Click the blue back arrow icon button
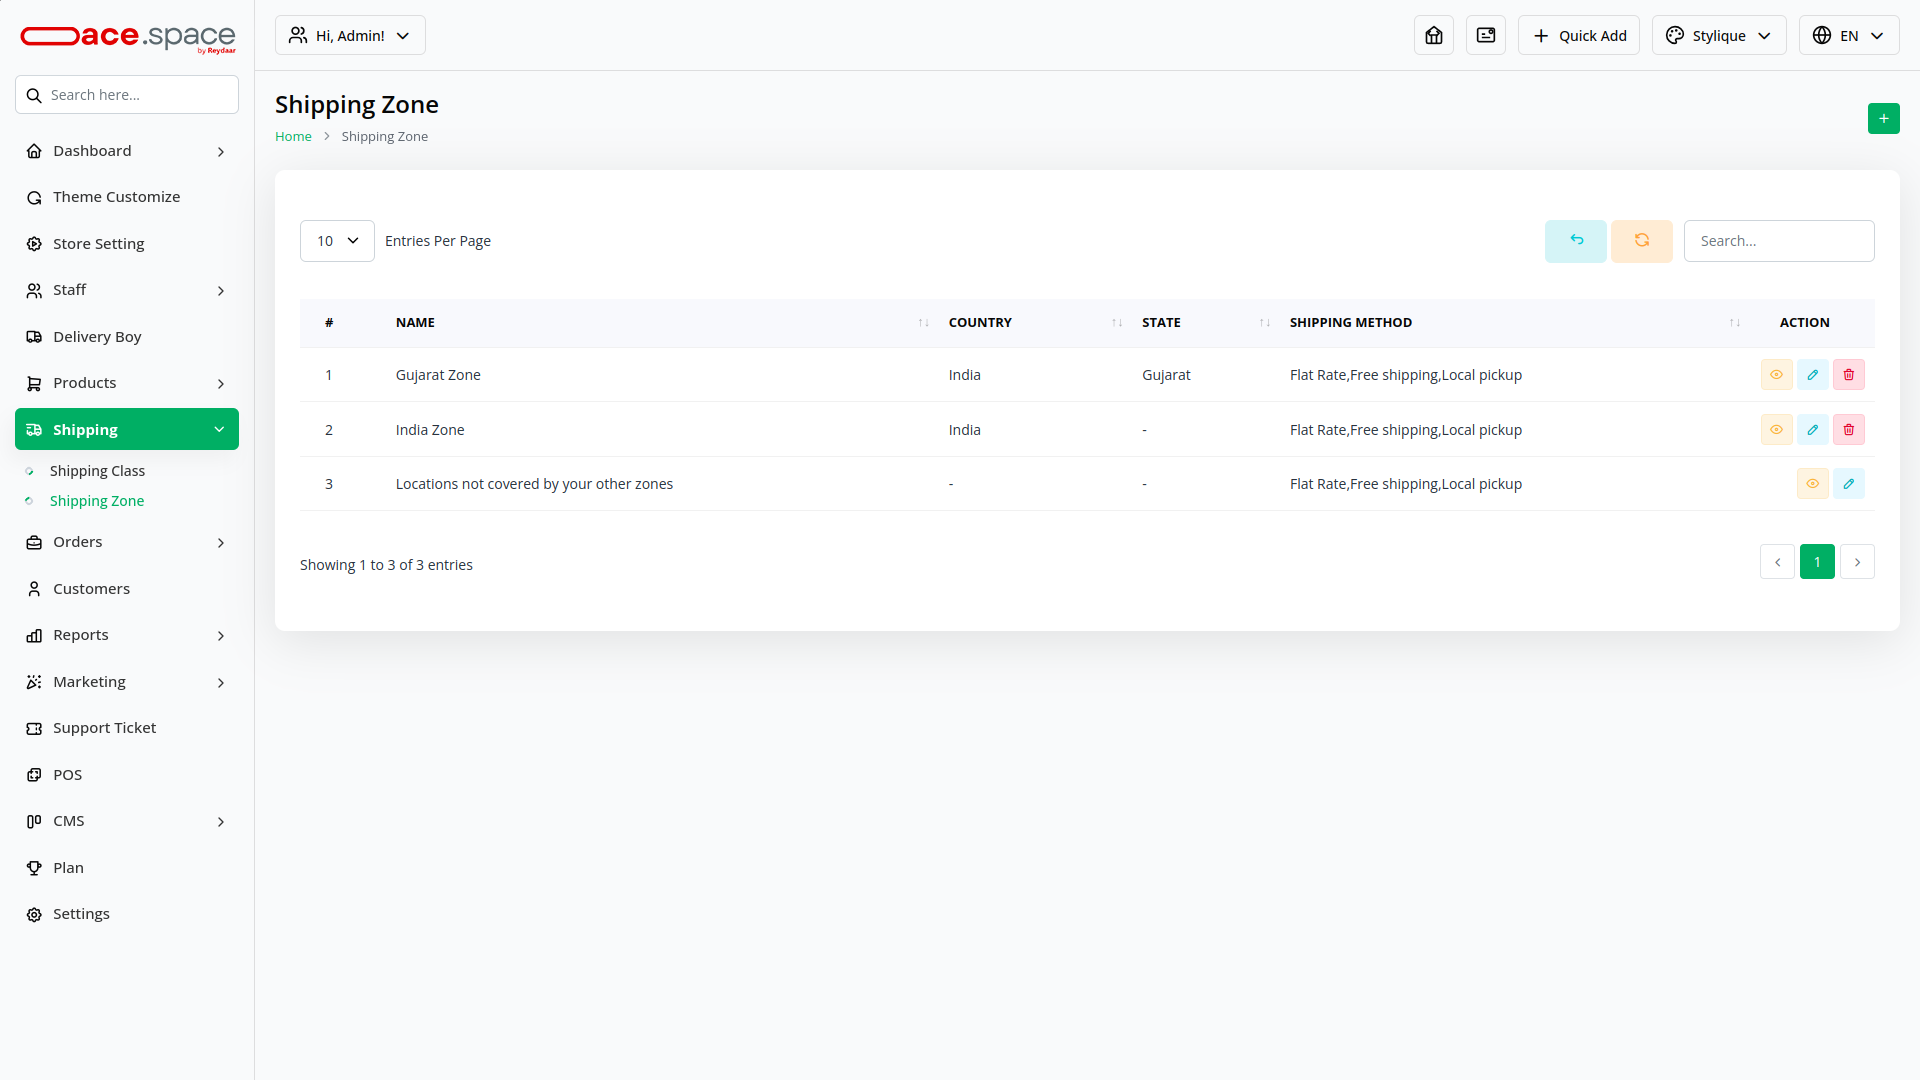Image resolution: width=1920 pixels, height=1080 pixels. click(x=1575, y=241)
